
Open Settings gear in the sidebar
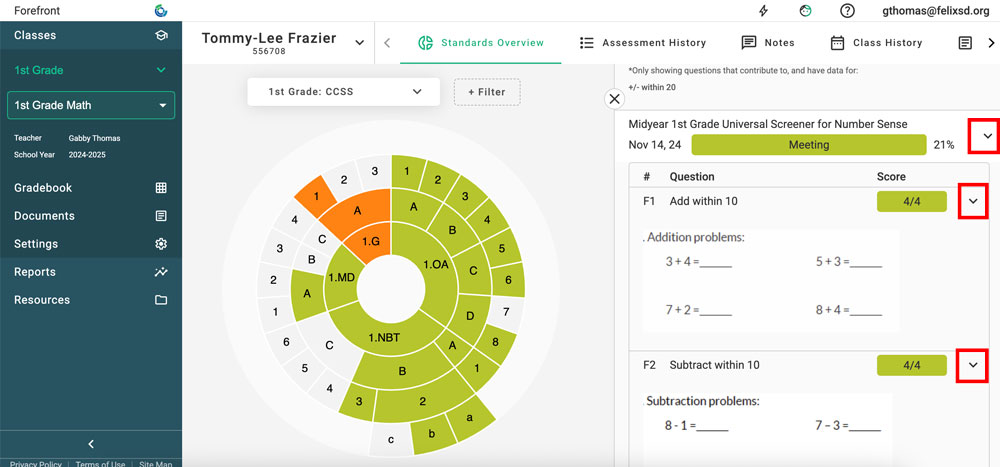161,244
